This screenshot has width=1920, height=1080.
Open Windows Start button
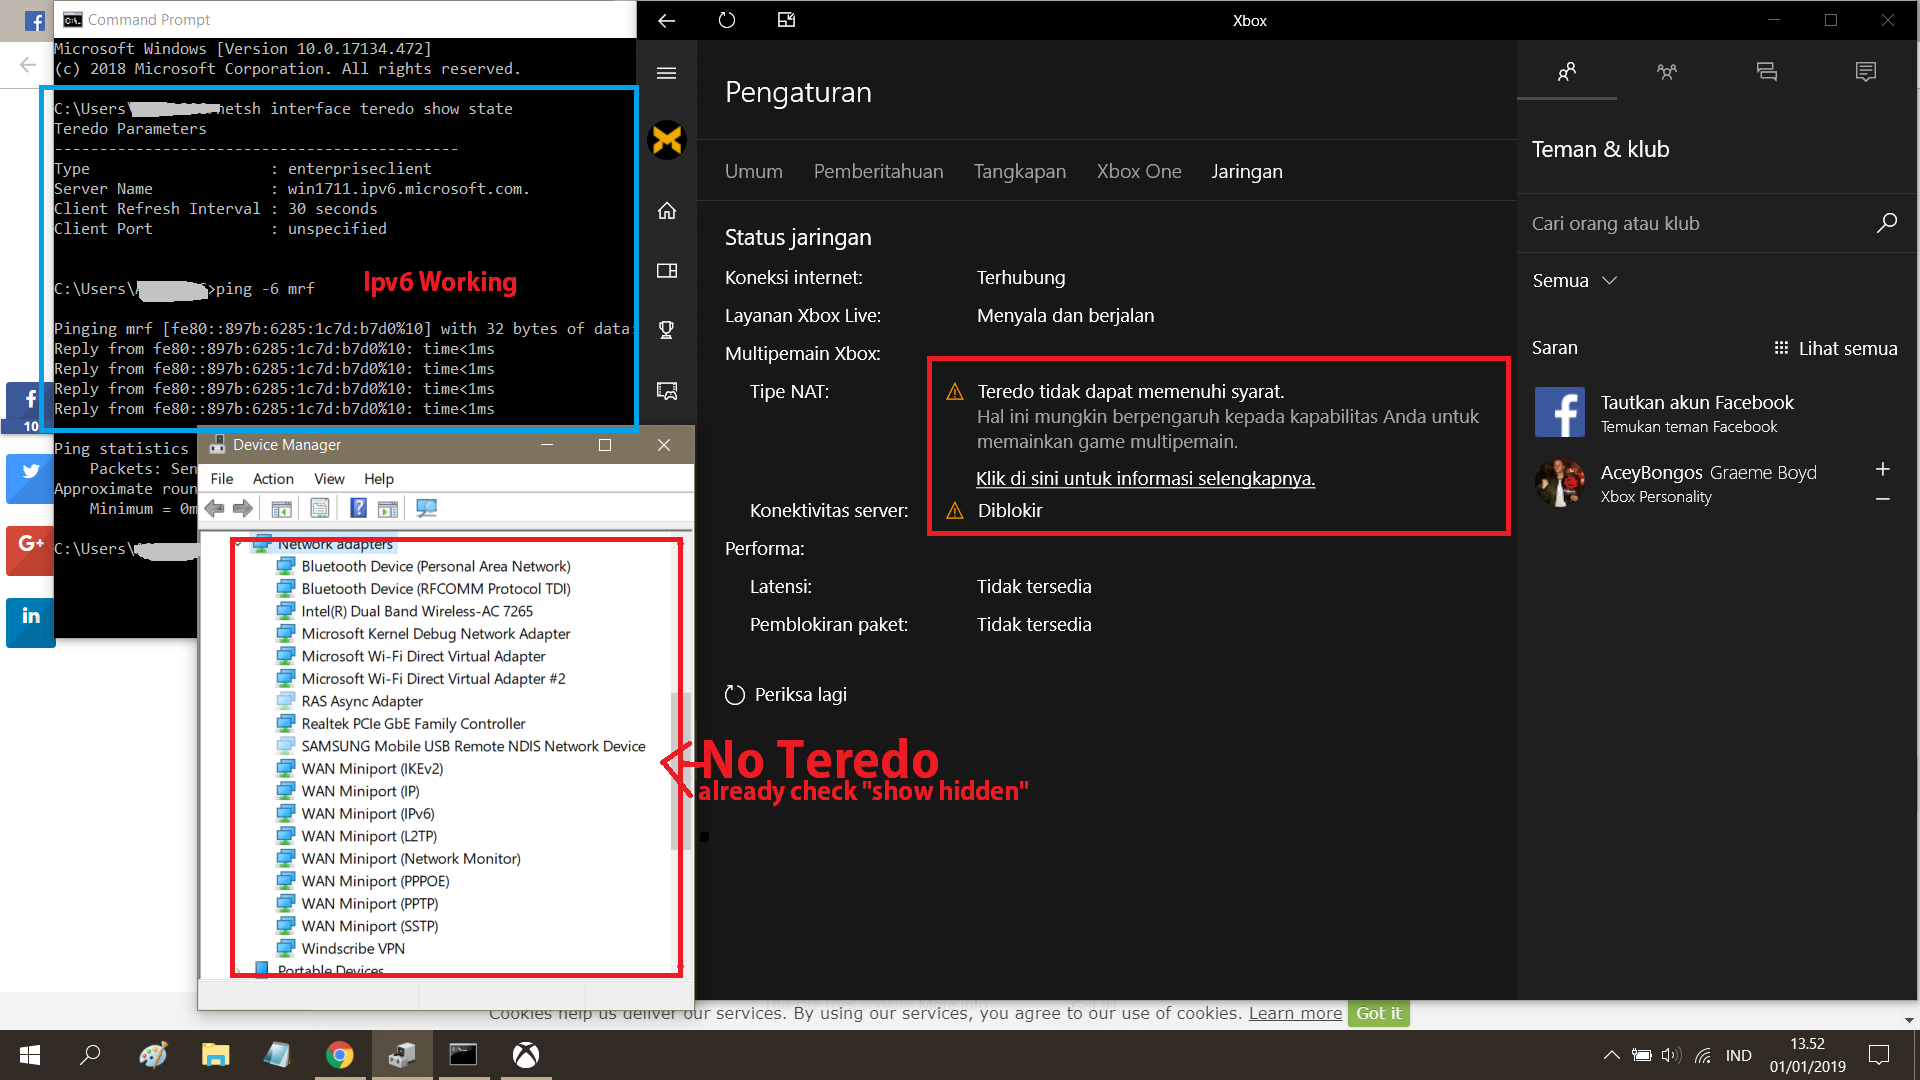pyautogui.click(x=30, y=1055)
